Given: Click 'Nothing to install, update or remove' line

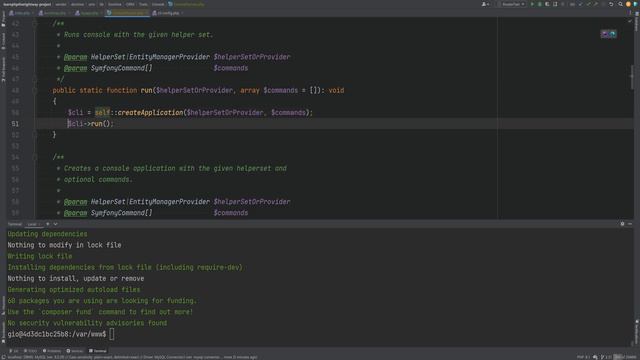Looking at the screenshot, I should pyautogui.click(x=76, y=278).
